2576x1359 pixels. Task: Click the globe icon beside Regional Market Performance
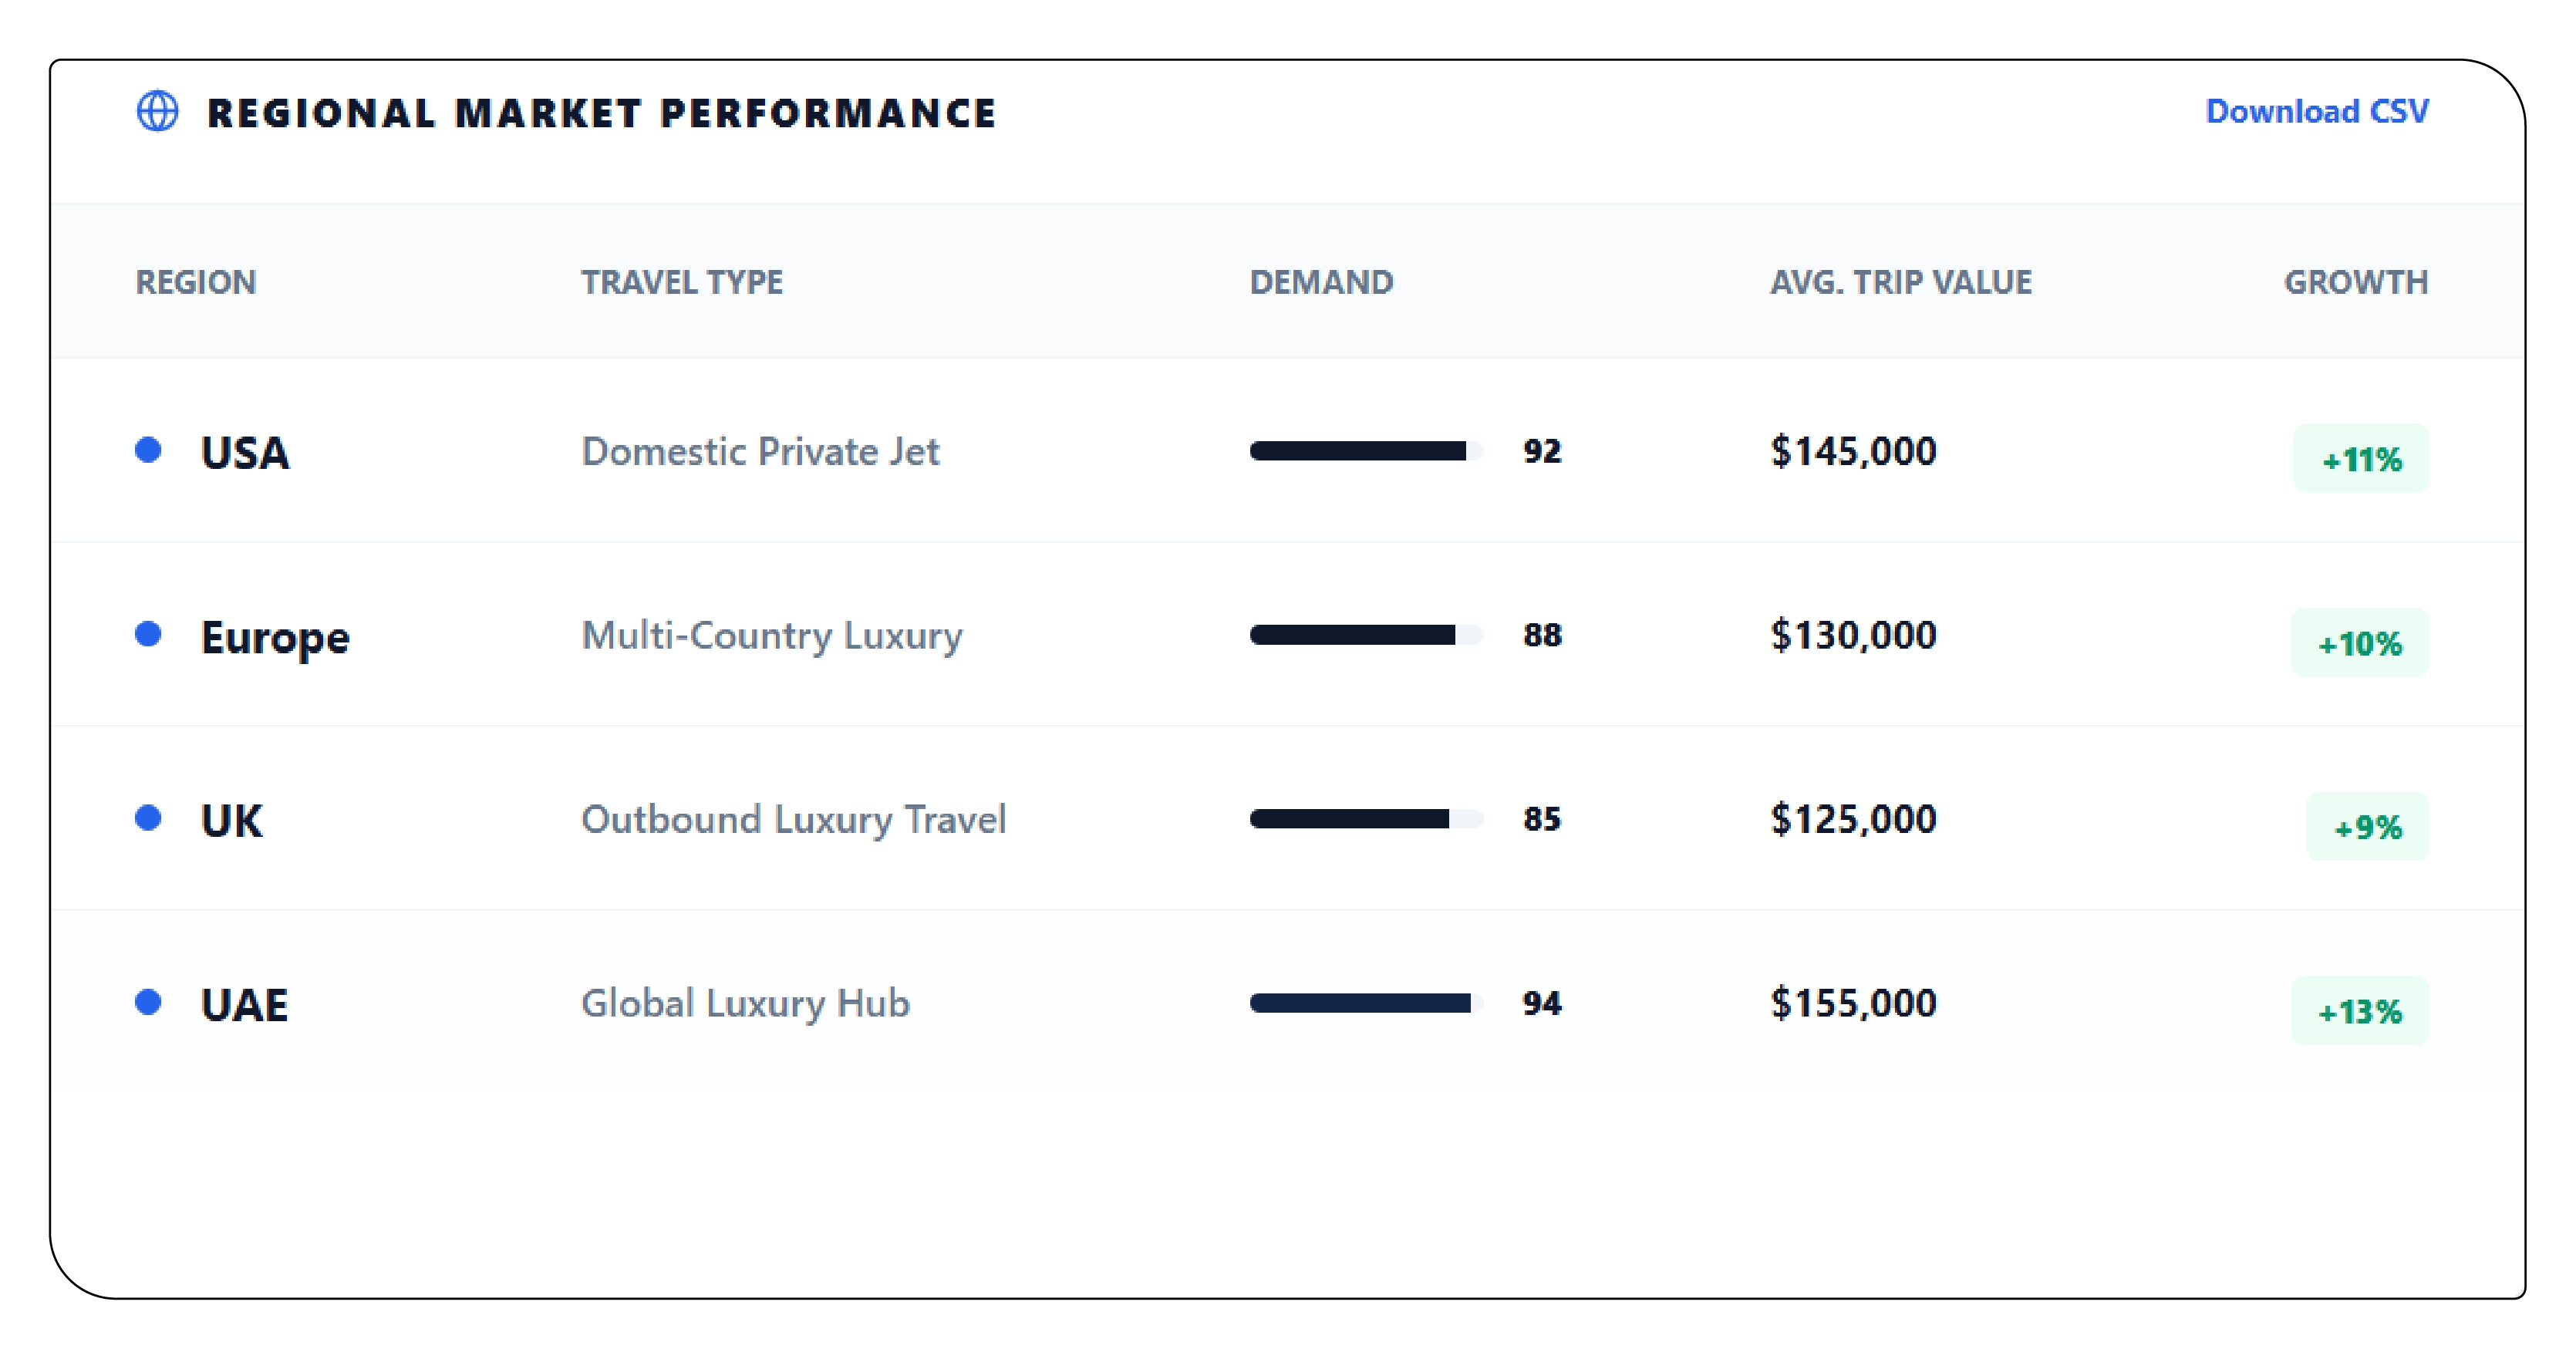point(157,111)
